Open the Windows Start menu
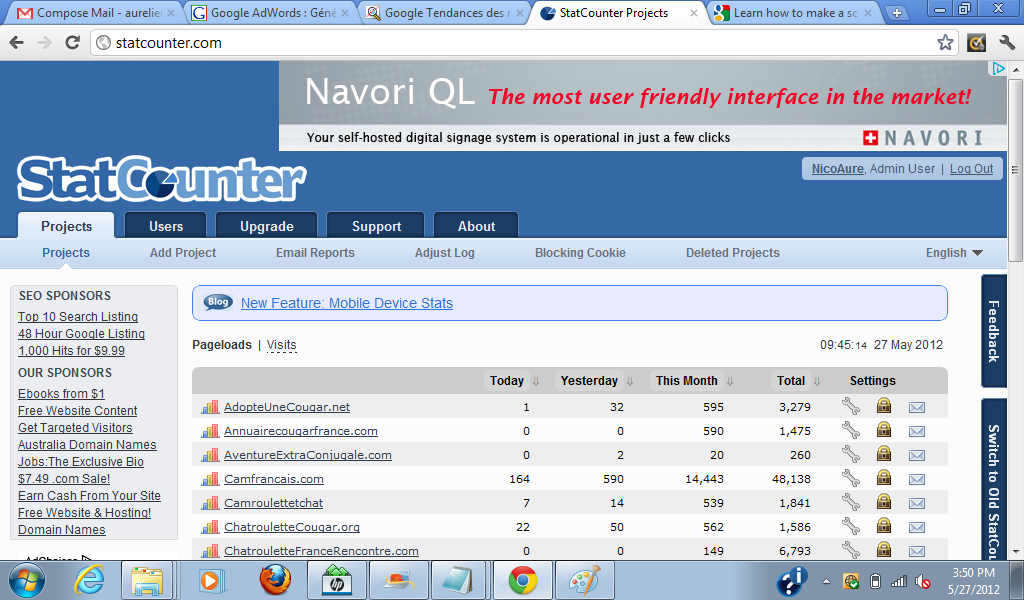 [x=27, y=580]
